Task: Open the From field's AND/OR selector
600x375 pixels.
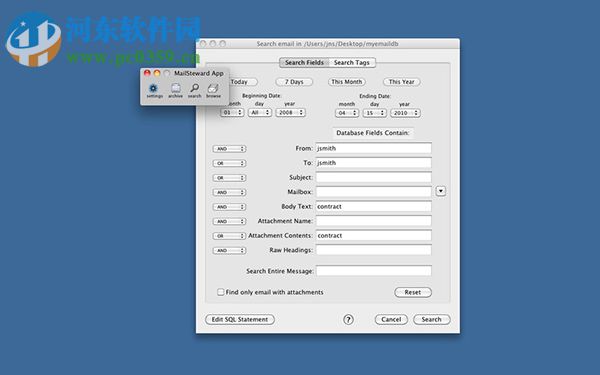Action: (x=229, y=148)
